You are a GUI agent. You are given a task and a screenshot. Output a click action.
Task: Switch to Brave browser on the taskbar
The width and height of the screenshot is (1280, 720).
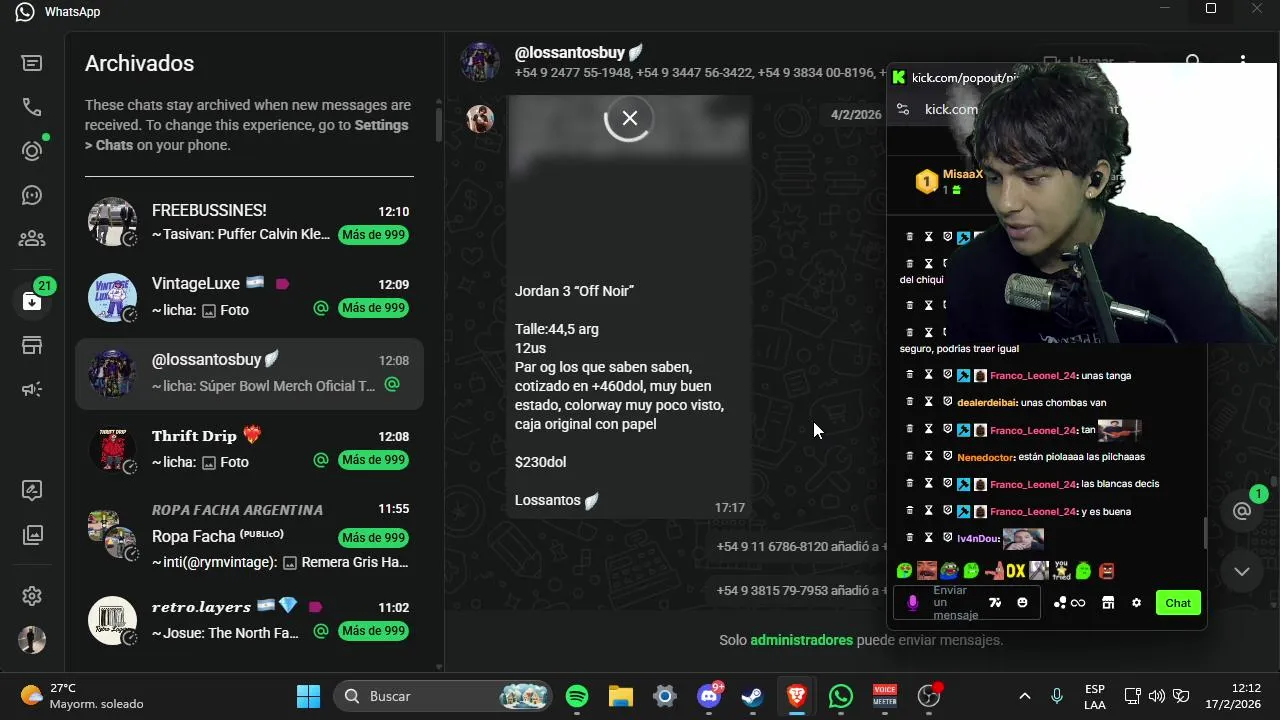pyautogui.click(x=797, y=696)
